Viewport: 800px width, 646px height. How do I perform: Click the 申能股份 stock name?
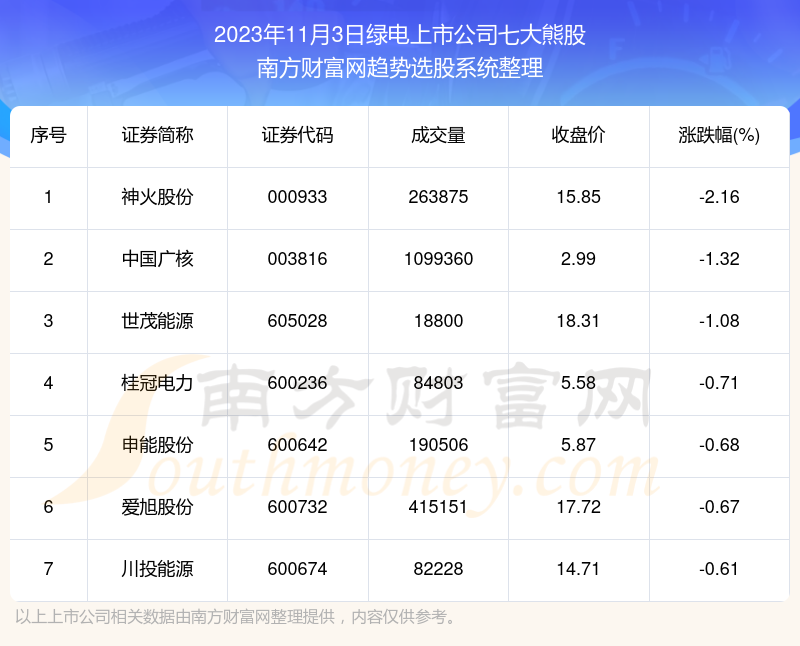pos(157,445)
